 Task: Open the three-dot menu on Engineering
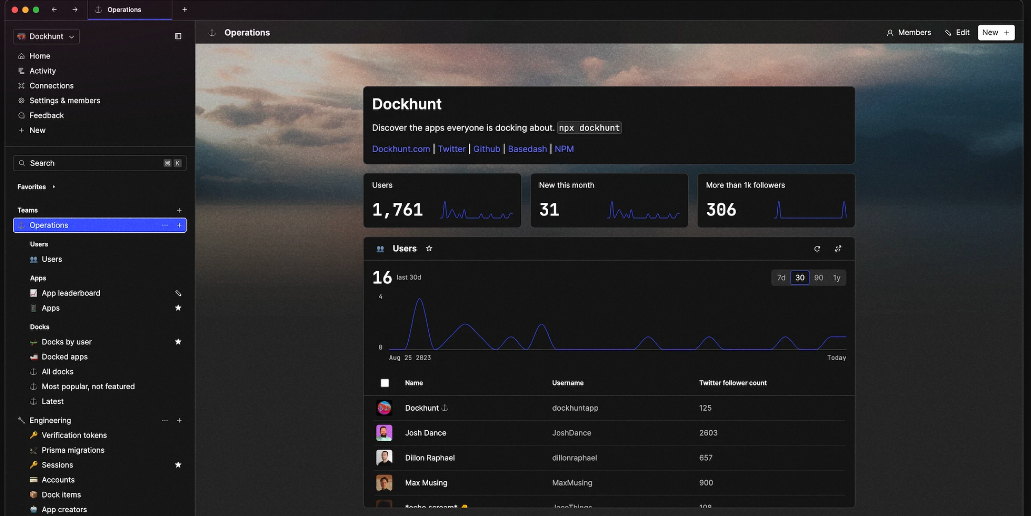pos(165,421)
